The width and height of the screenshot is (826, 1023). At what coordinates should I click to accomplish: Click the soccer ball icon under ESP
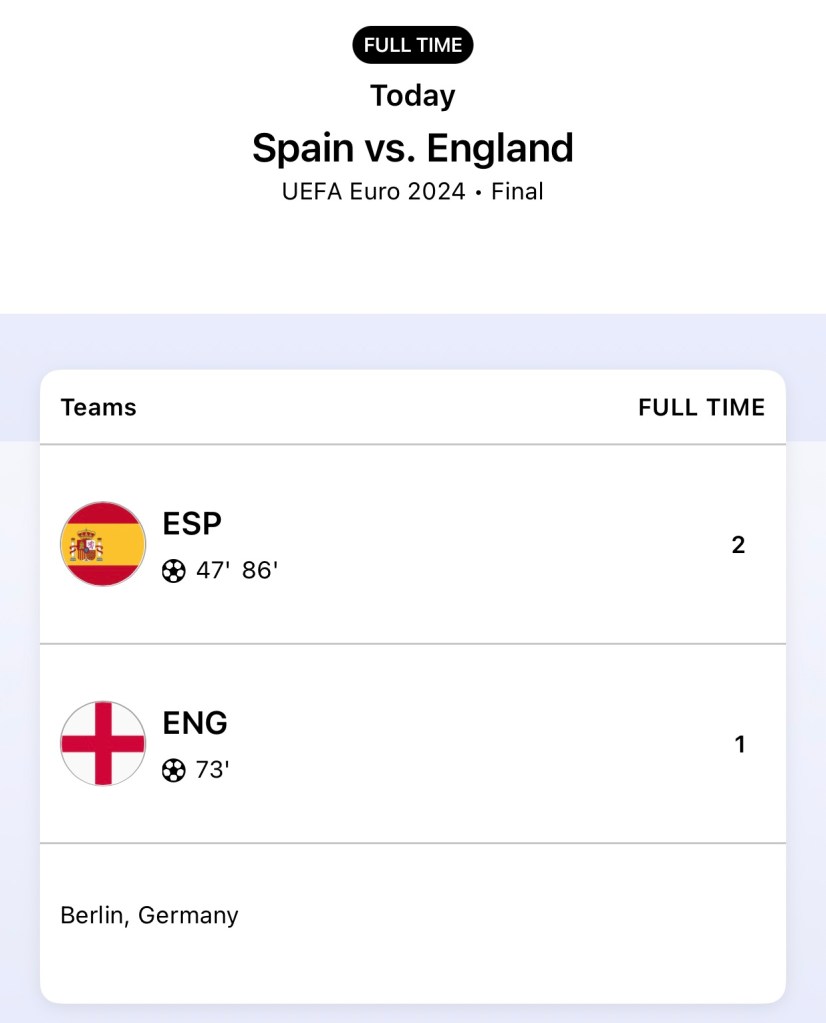(174, 571)
